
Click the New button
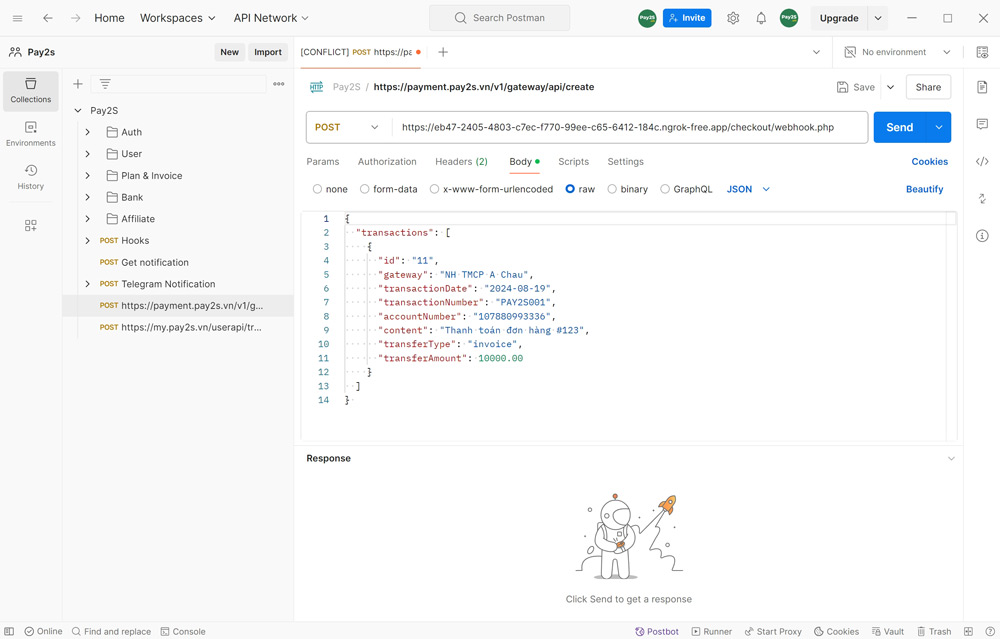(230, 52)
